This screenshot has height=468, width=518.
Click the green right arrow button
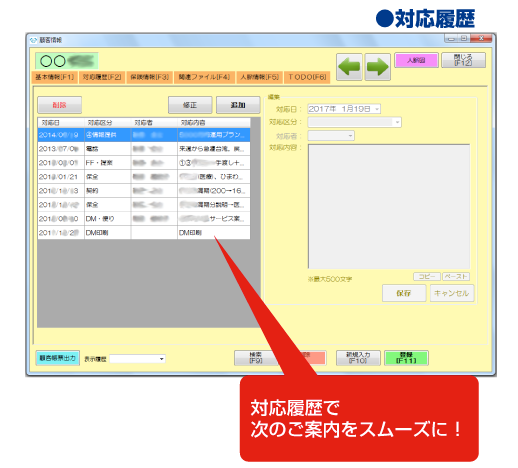click(x=378, y=67)
